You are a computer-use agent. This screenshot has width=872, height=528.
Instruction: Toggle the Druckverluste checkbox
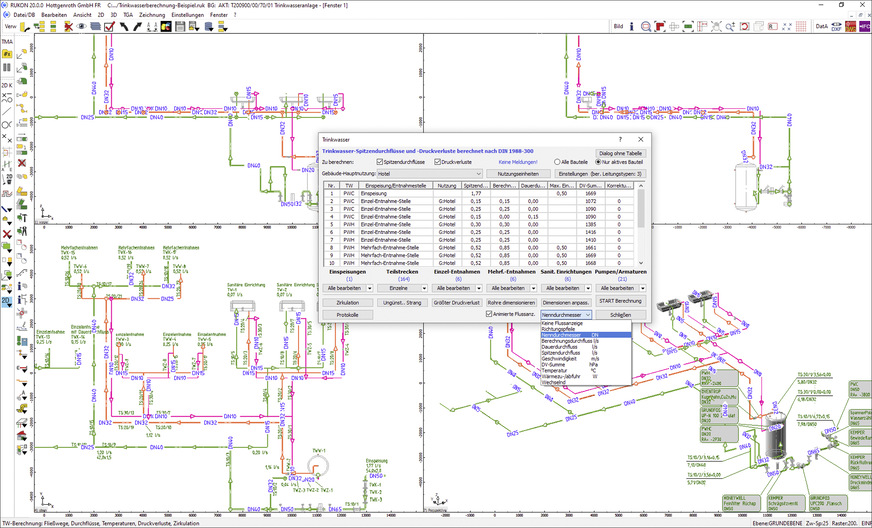(x=438, y=161)
